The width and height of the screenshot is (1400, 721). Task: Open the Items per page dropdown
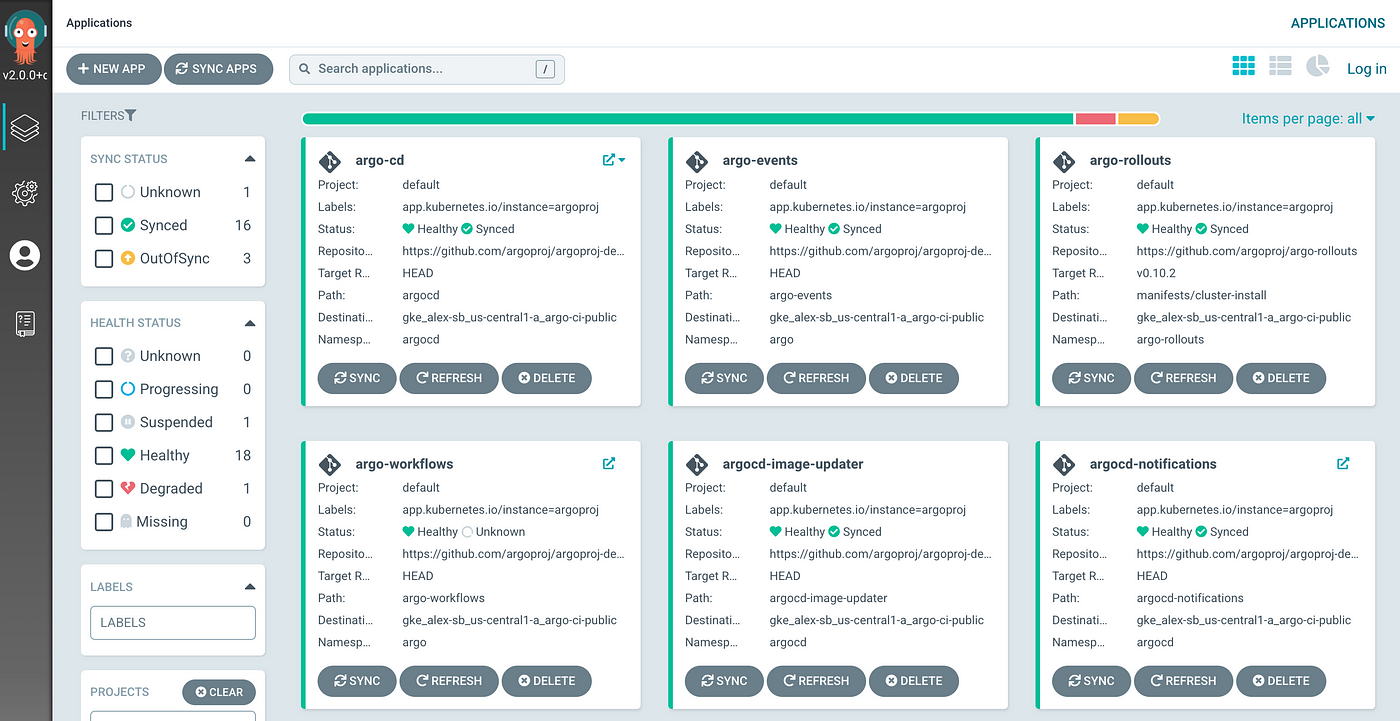click(1308, 119)
